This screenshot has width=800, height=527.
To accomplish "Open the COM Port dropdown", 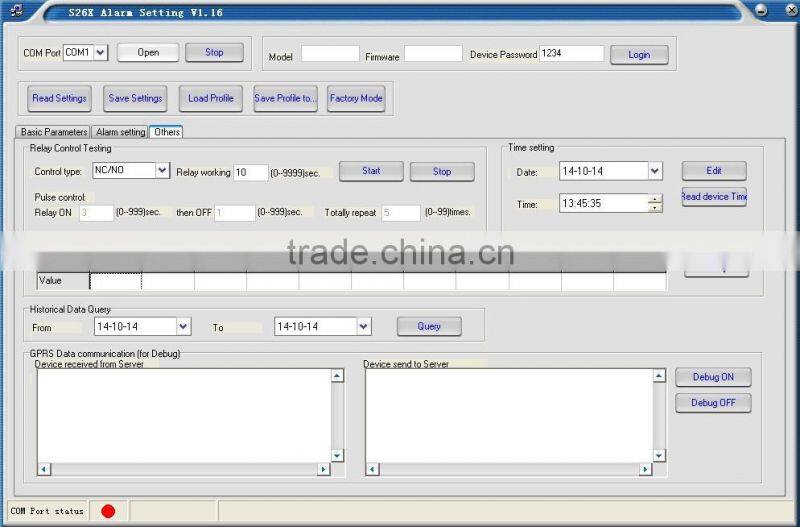I will click(101, 53).
